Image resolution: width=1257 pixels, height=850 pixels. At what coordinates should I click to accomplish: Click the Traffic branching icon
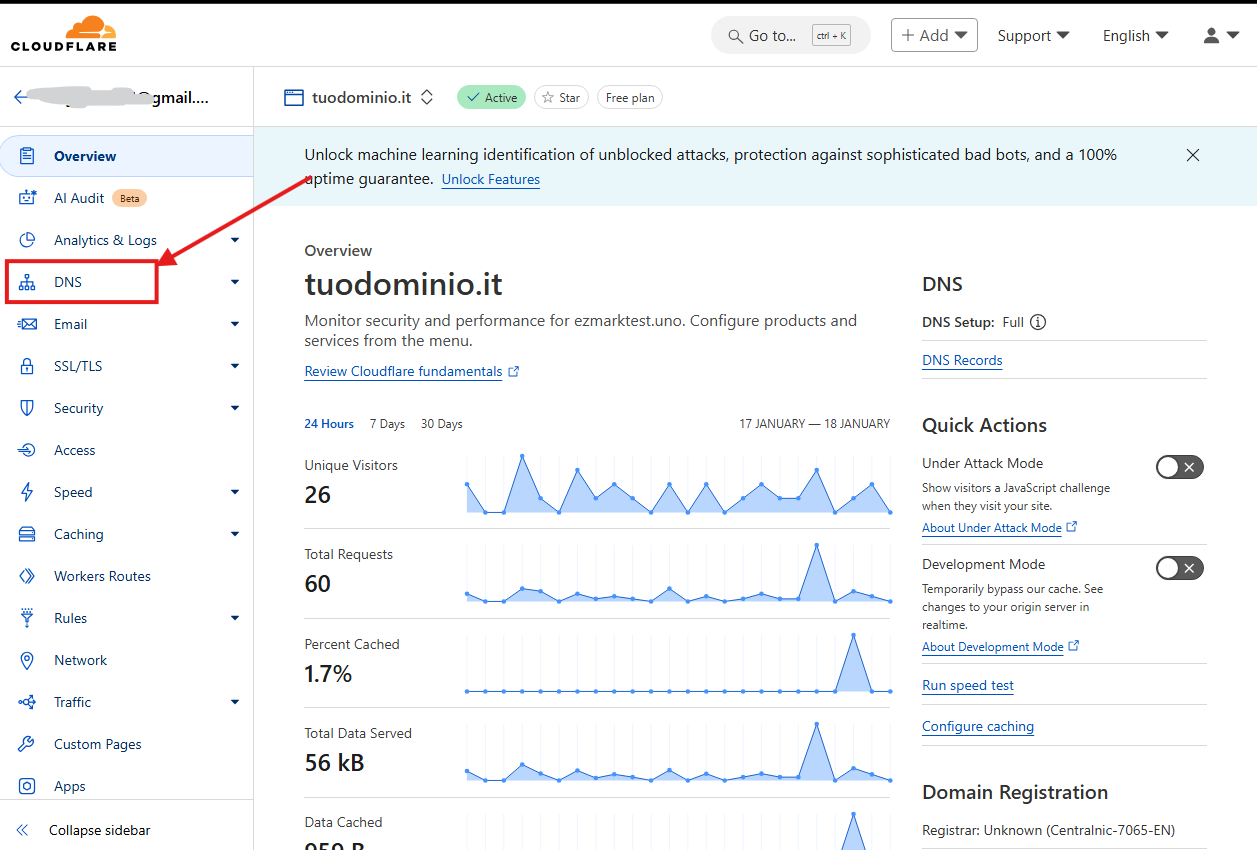point(27,702)
